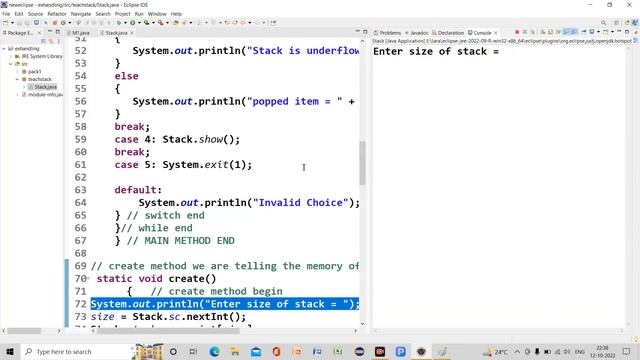Open the Project menu

point(122,14)
